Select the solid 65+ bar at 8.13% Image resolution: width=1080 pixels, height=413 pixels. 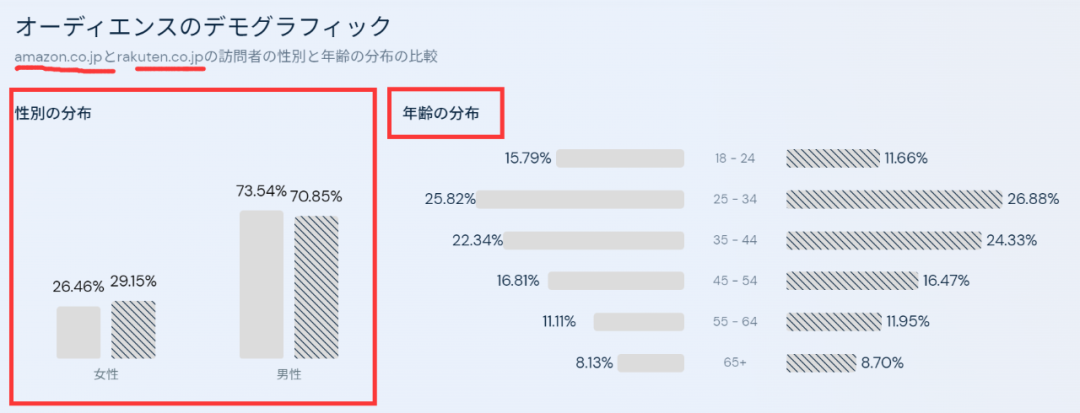pos(650,362)
